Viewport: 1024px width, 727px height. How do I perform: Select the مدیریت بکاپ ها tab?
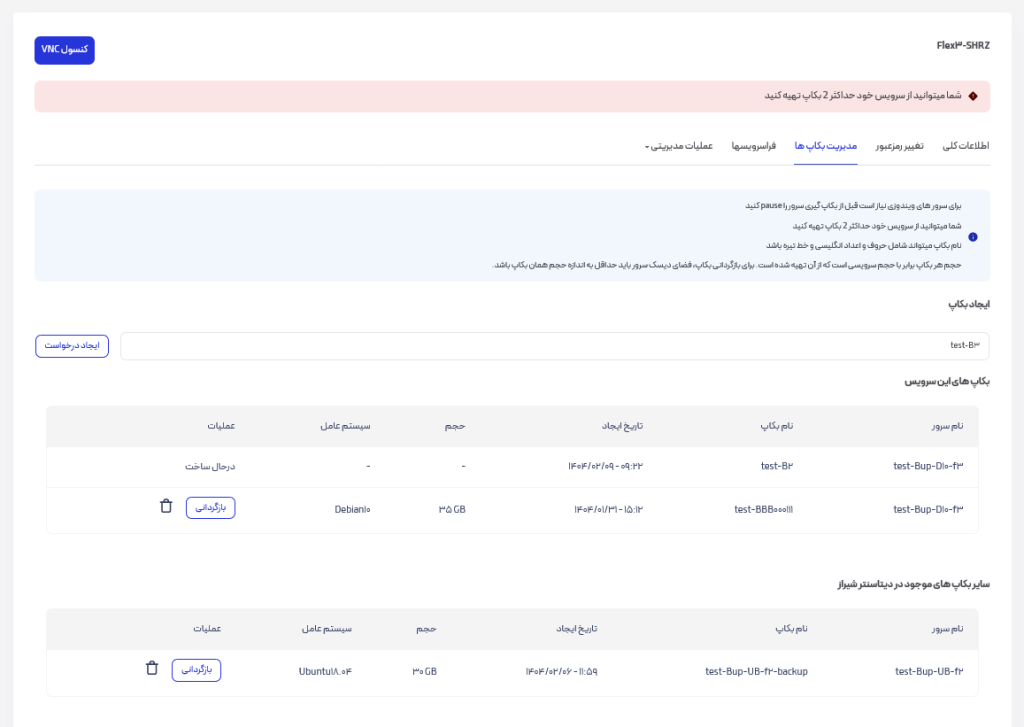(x=826, y=146)
